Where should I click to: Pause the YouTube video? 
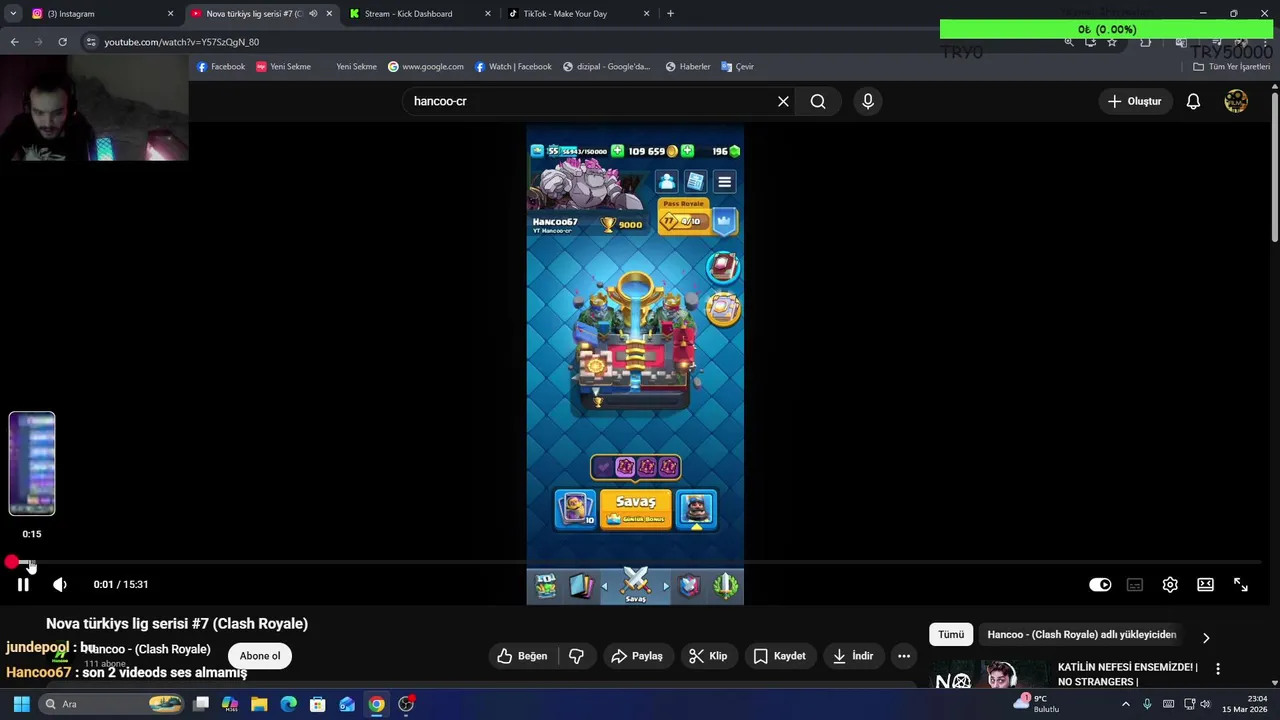pos(23,585)
